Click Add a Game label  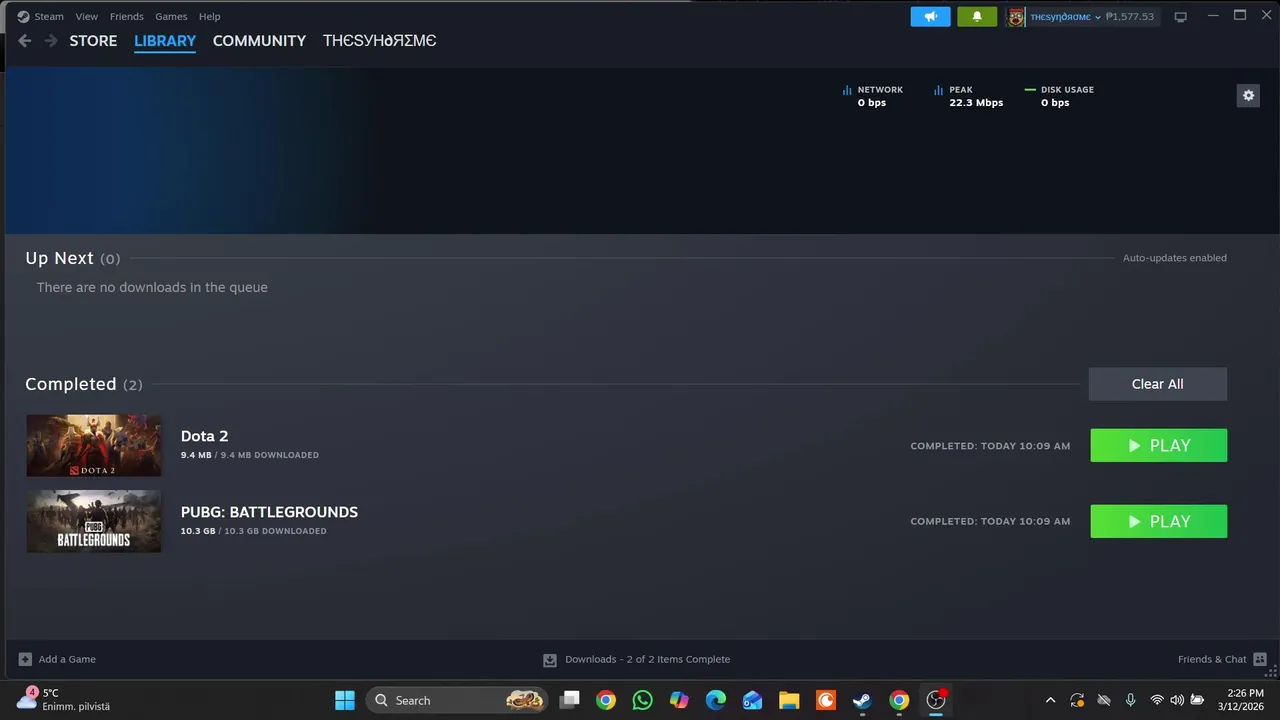[x=67, y=659]
